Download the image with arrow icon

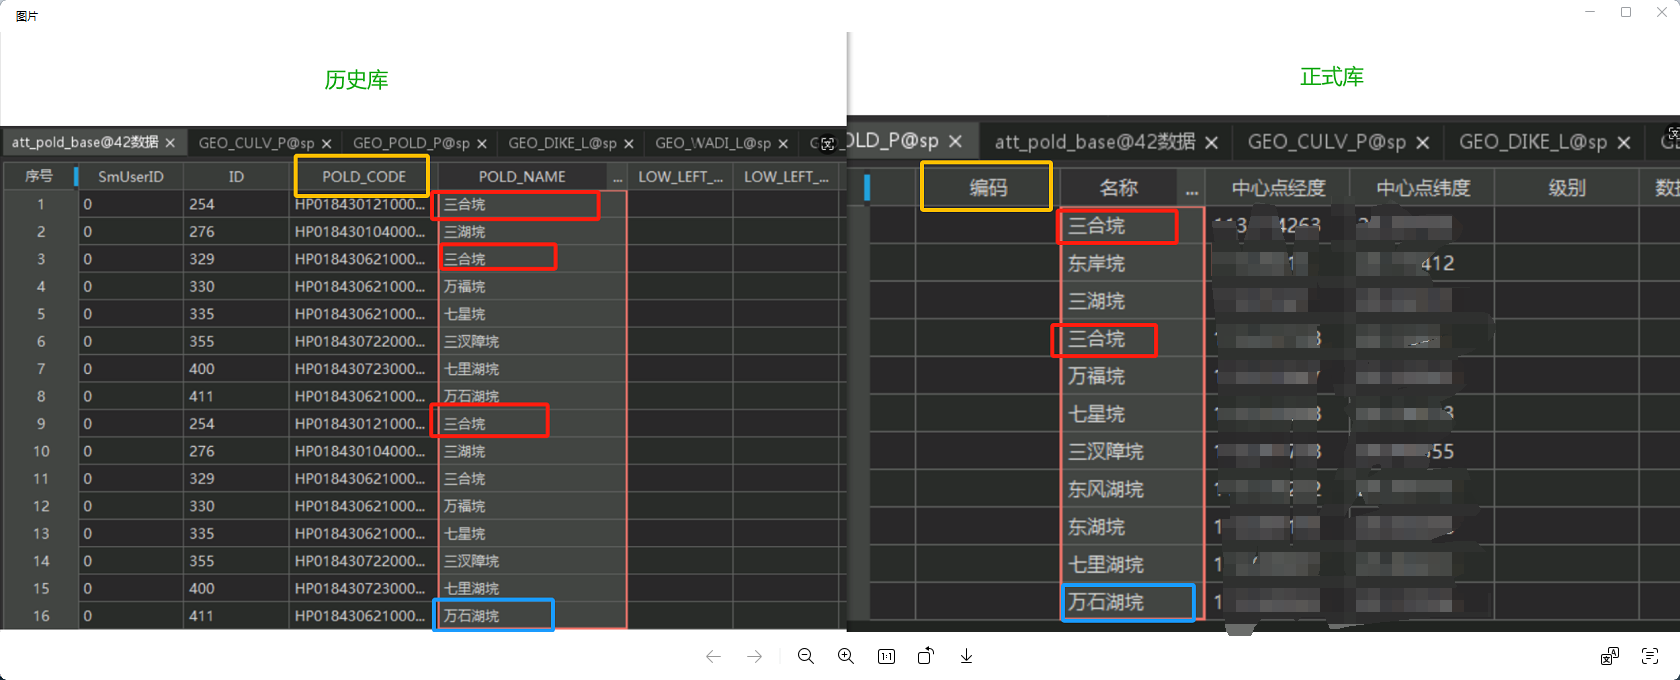coord(966,656)
